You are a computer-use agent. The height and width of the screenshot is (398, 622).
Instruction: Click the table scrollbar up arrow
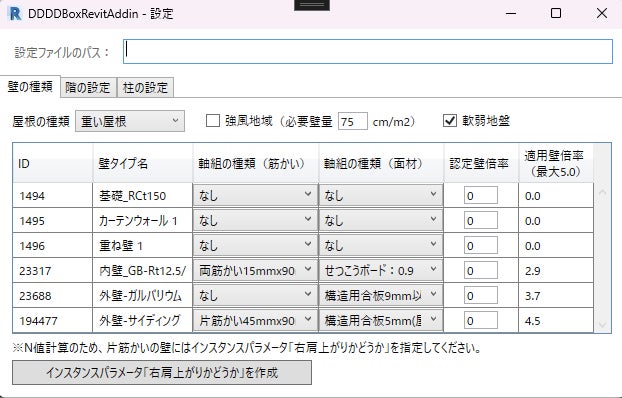(x=602, y=192)
